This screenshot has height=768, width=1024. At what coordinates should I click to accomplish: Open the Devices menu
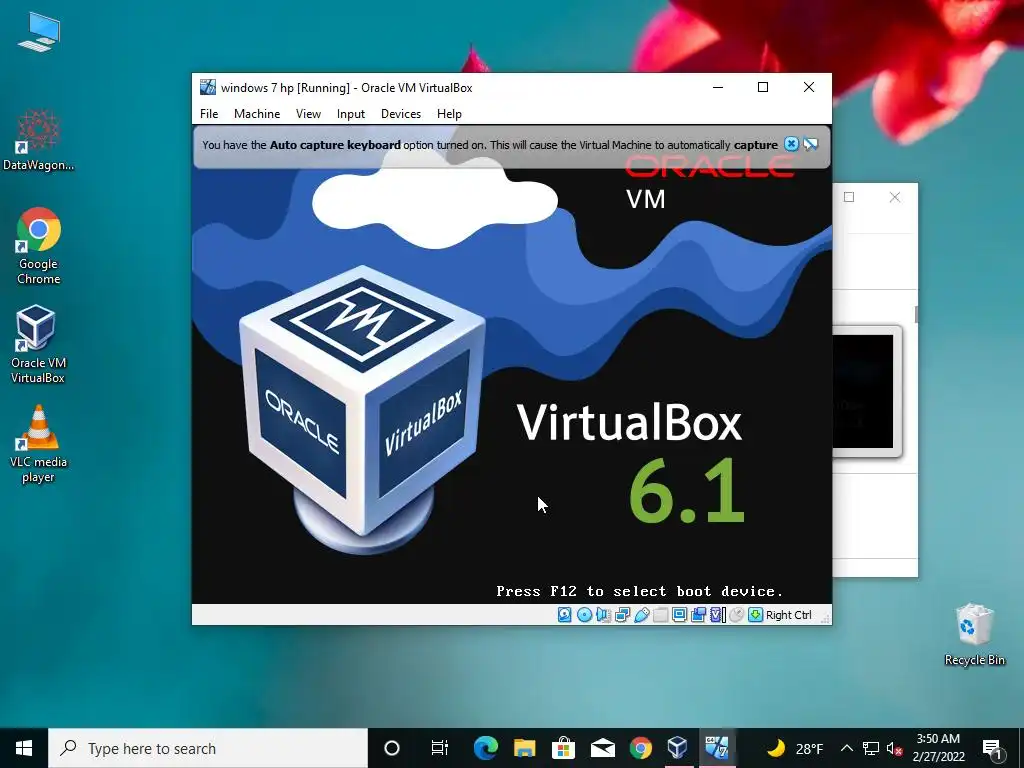point(401,114)
